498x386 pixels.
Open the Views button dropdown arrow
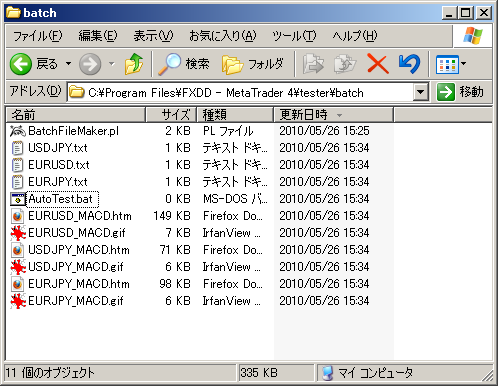463,63
